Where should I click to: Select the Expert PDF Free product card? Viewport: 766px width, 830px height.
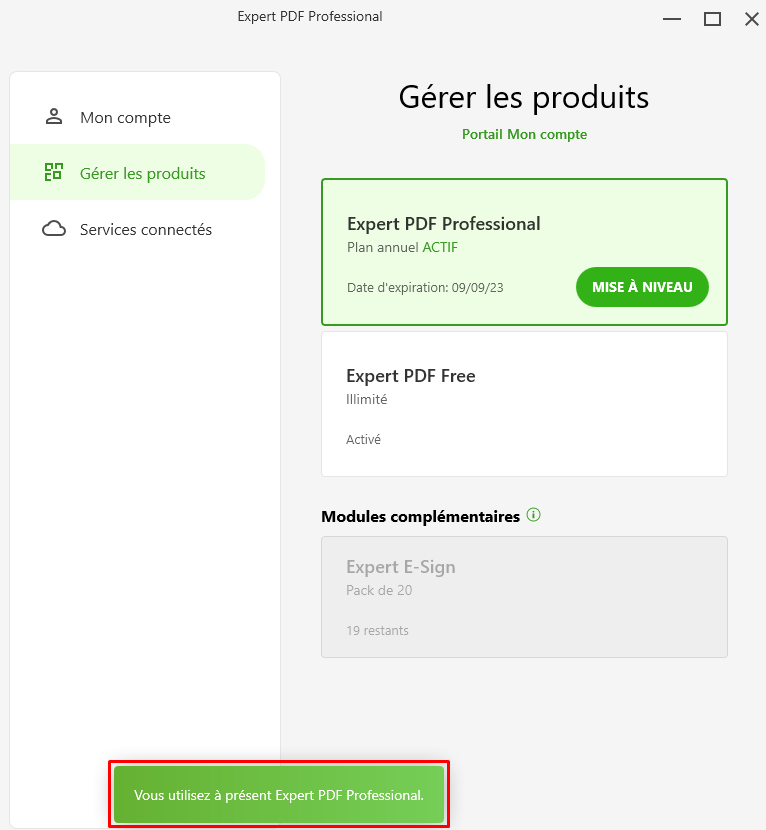[x=524, y=404]
